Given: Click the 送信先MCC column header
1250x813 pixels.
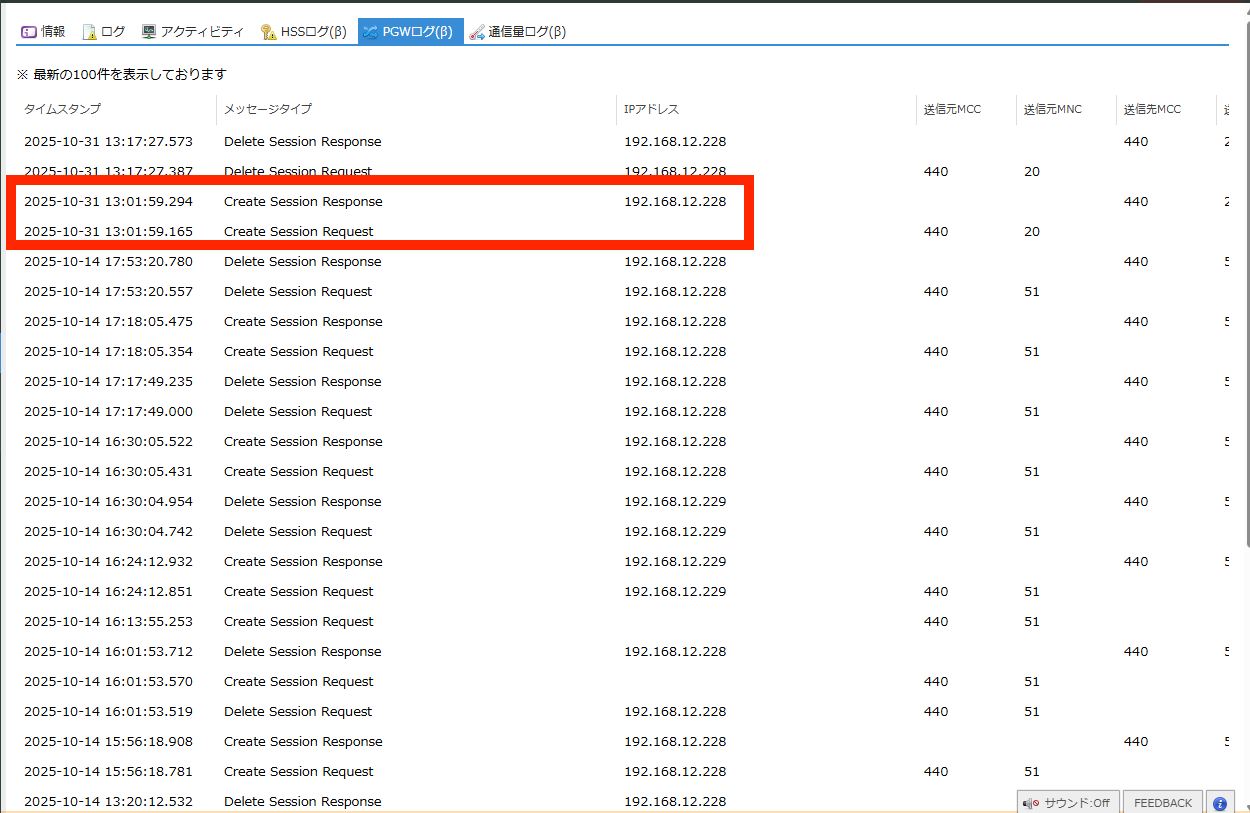Looking at the screenshot, I should coord(1152,109).
